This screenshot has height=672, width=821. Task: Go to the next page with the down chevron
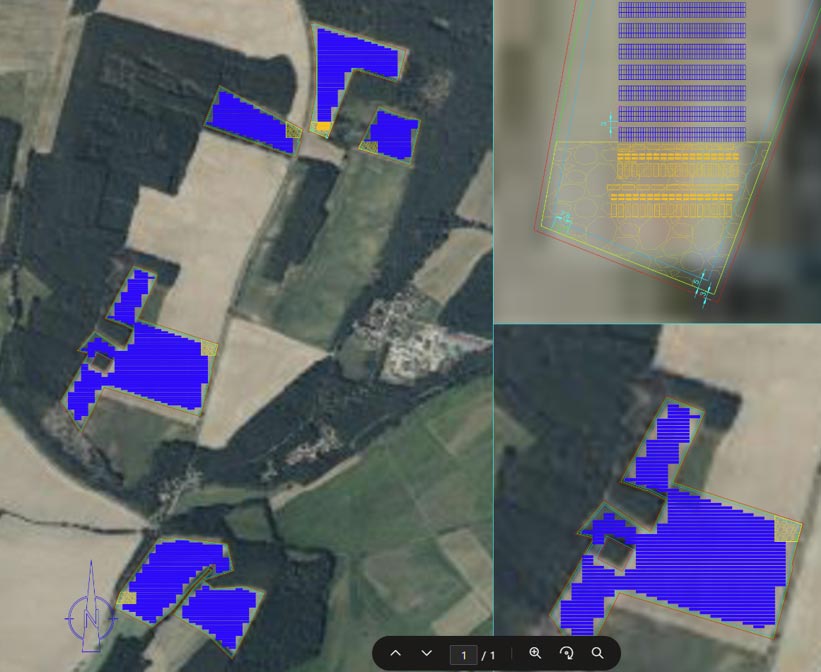click(427, 653)
